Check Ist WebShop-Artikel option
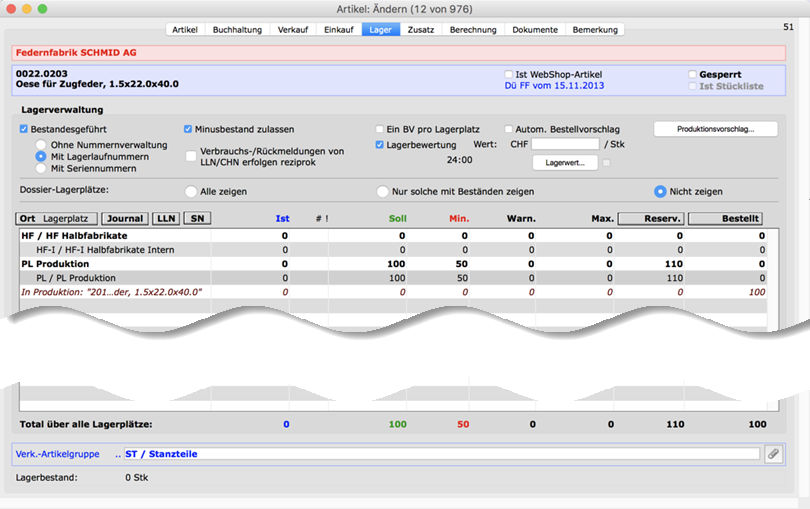This screenshot has height=509, width=810. click(x=510, y=74)
